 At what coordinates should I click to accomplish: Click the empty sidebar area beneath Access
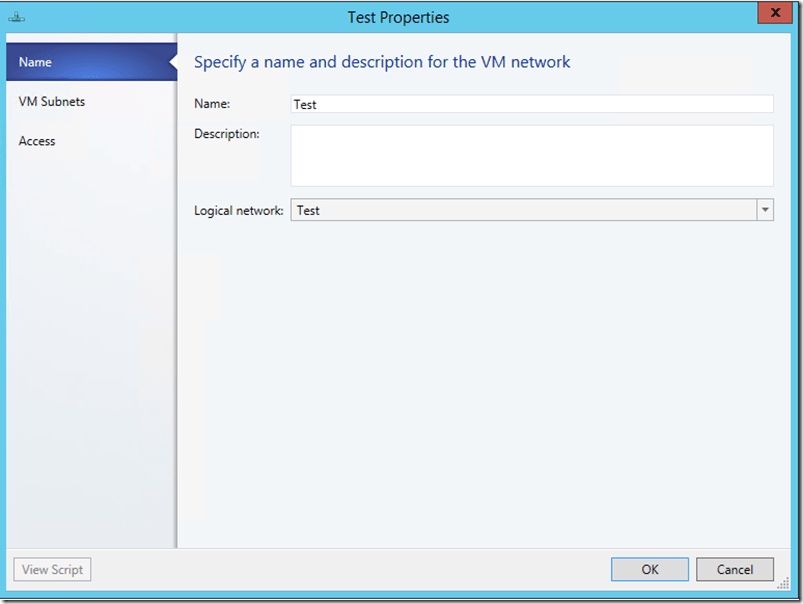pyautogui.click(x=90, y=350)
